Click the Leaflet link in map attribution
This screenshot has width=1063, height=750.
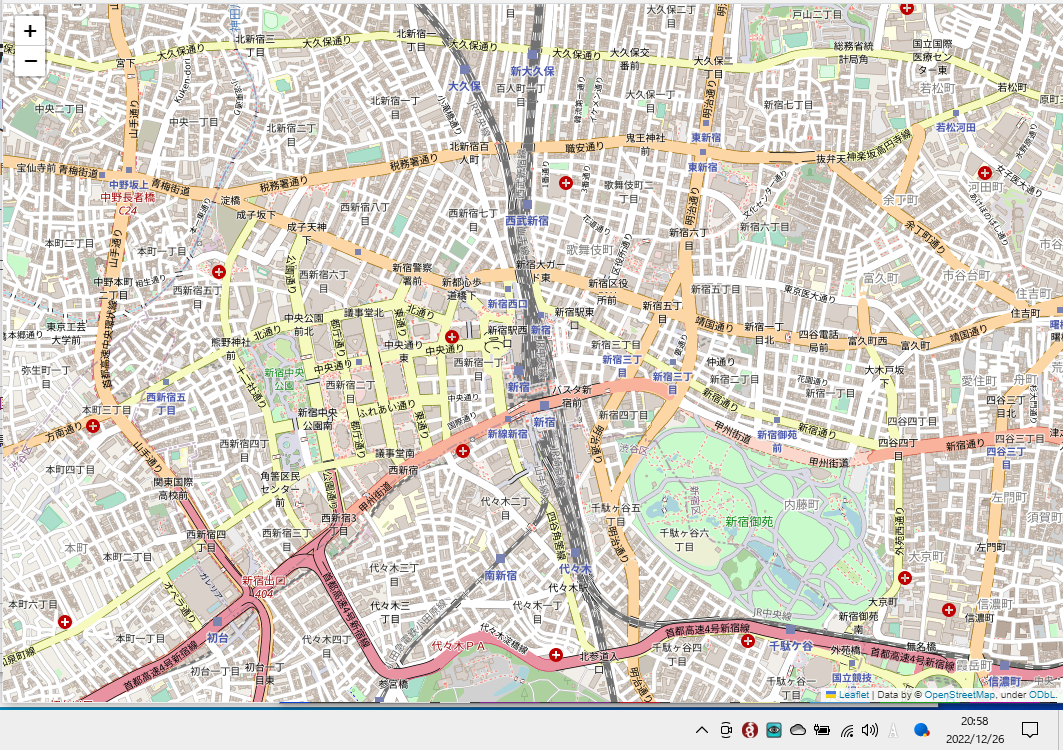pyautogui.click(x=853, y=694)
